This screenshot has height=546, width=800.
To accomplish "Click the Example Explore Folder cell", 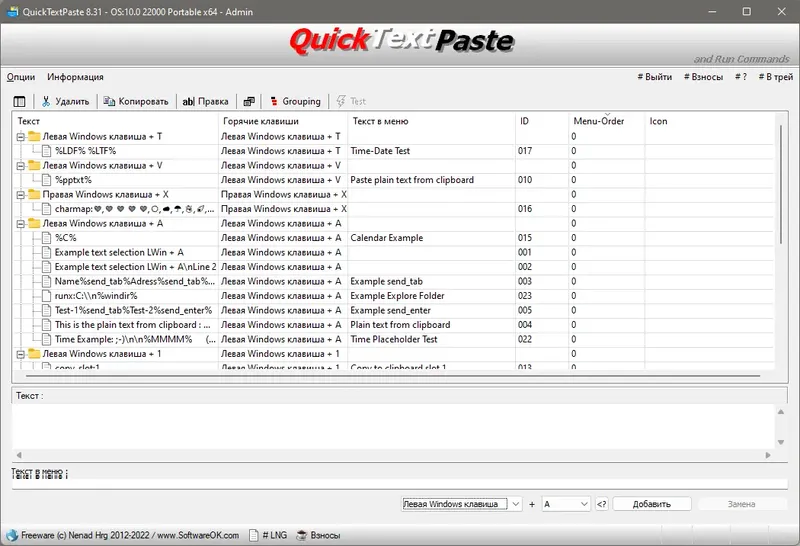I will (397, 296).
